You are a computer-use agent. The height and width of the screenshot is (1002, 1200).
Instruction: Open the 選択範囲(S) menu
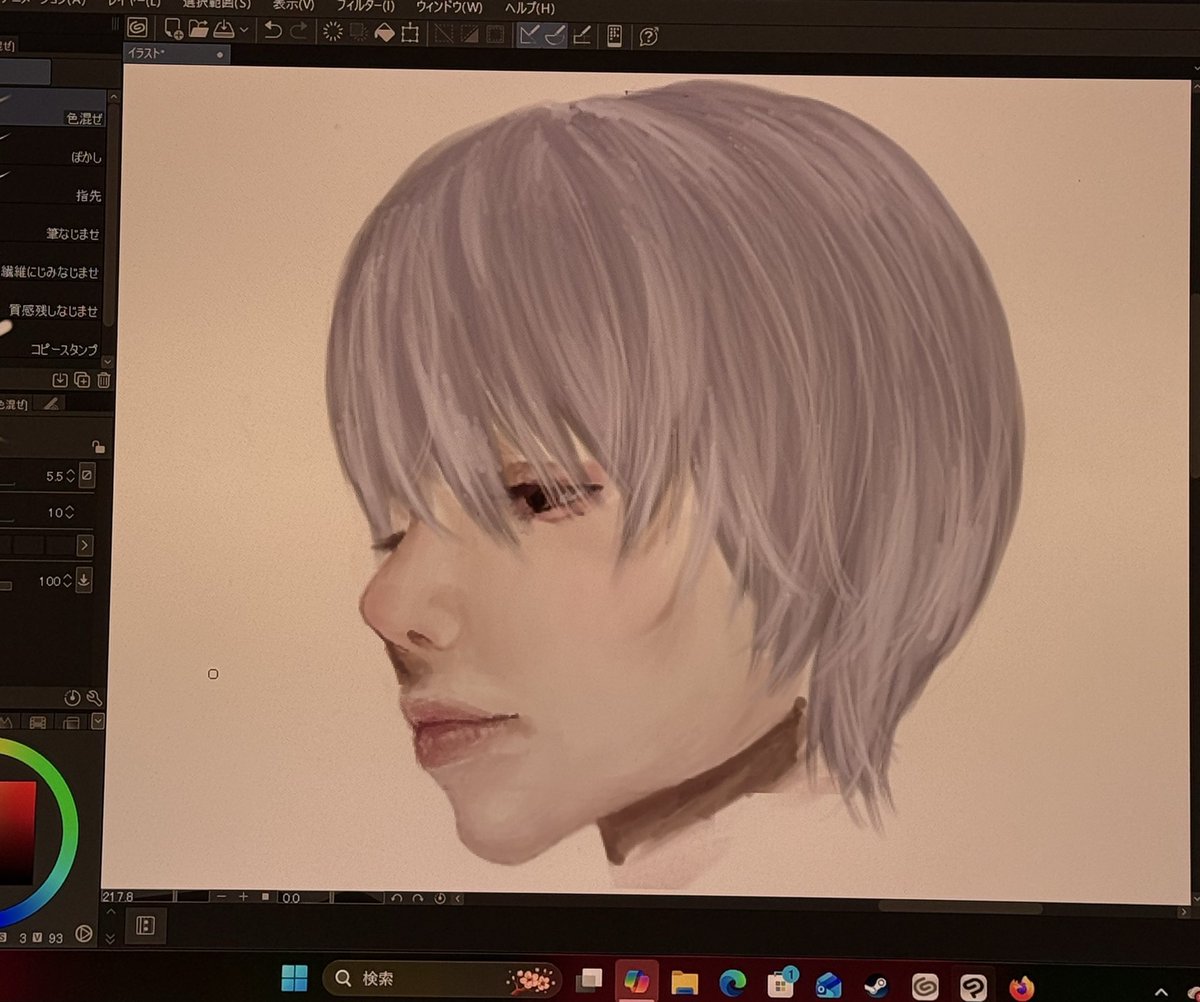coord(216,4)
